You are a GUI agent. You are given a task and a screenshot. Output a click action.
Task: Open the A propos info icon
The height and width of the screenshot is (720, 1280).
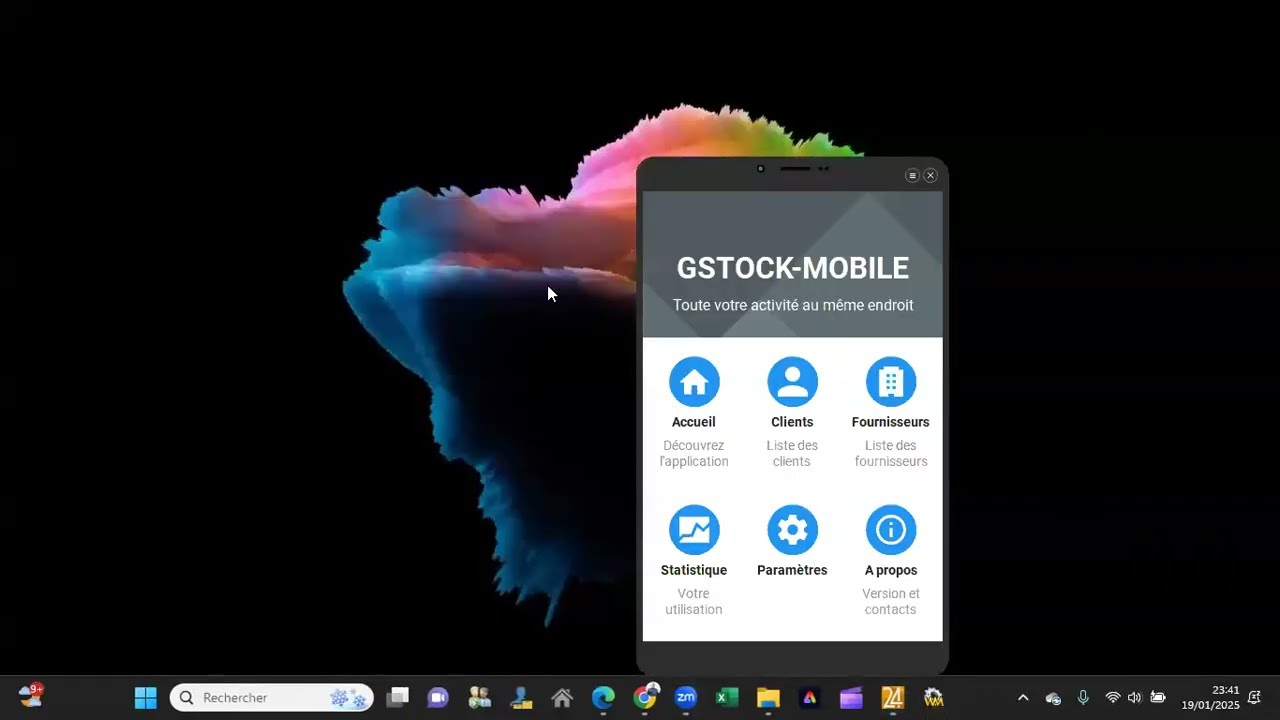coord(891,530)
